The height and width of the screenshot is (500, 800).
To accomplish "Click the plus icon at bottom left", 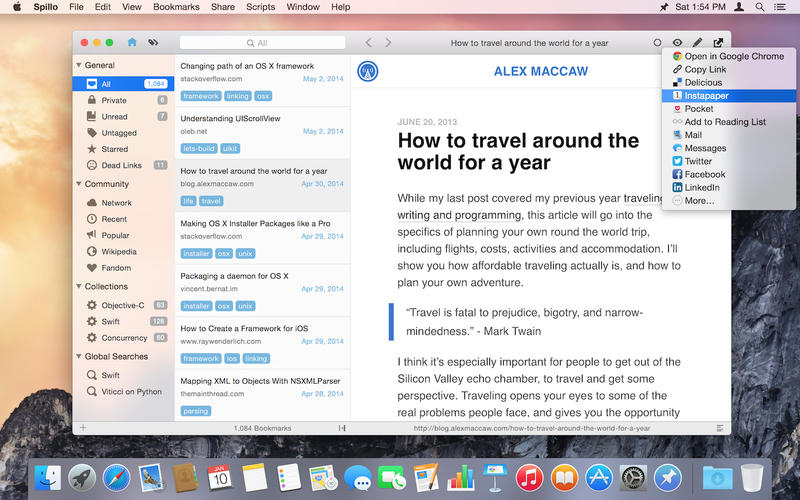I will (x=83, y=428).
